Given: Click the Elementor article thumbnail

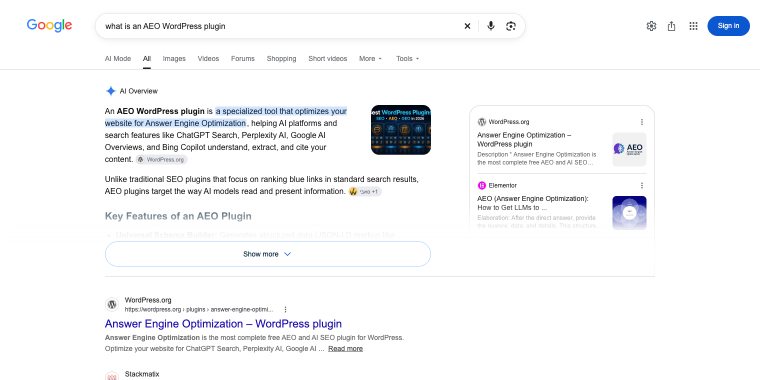Looking at the screenshot, I should (x=629, y=213).
